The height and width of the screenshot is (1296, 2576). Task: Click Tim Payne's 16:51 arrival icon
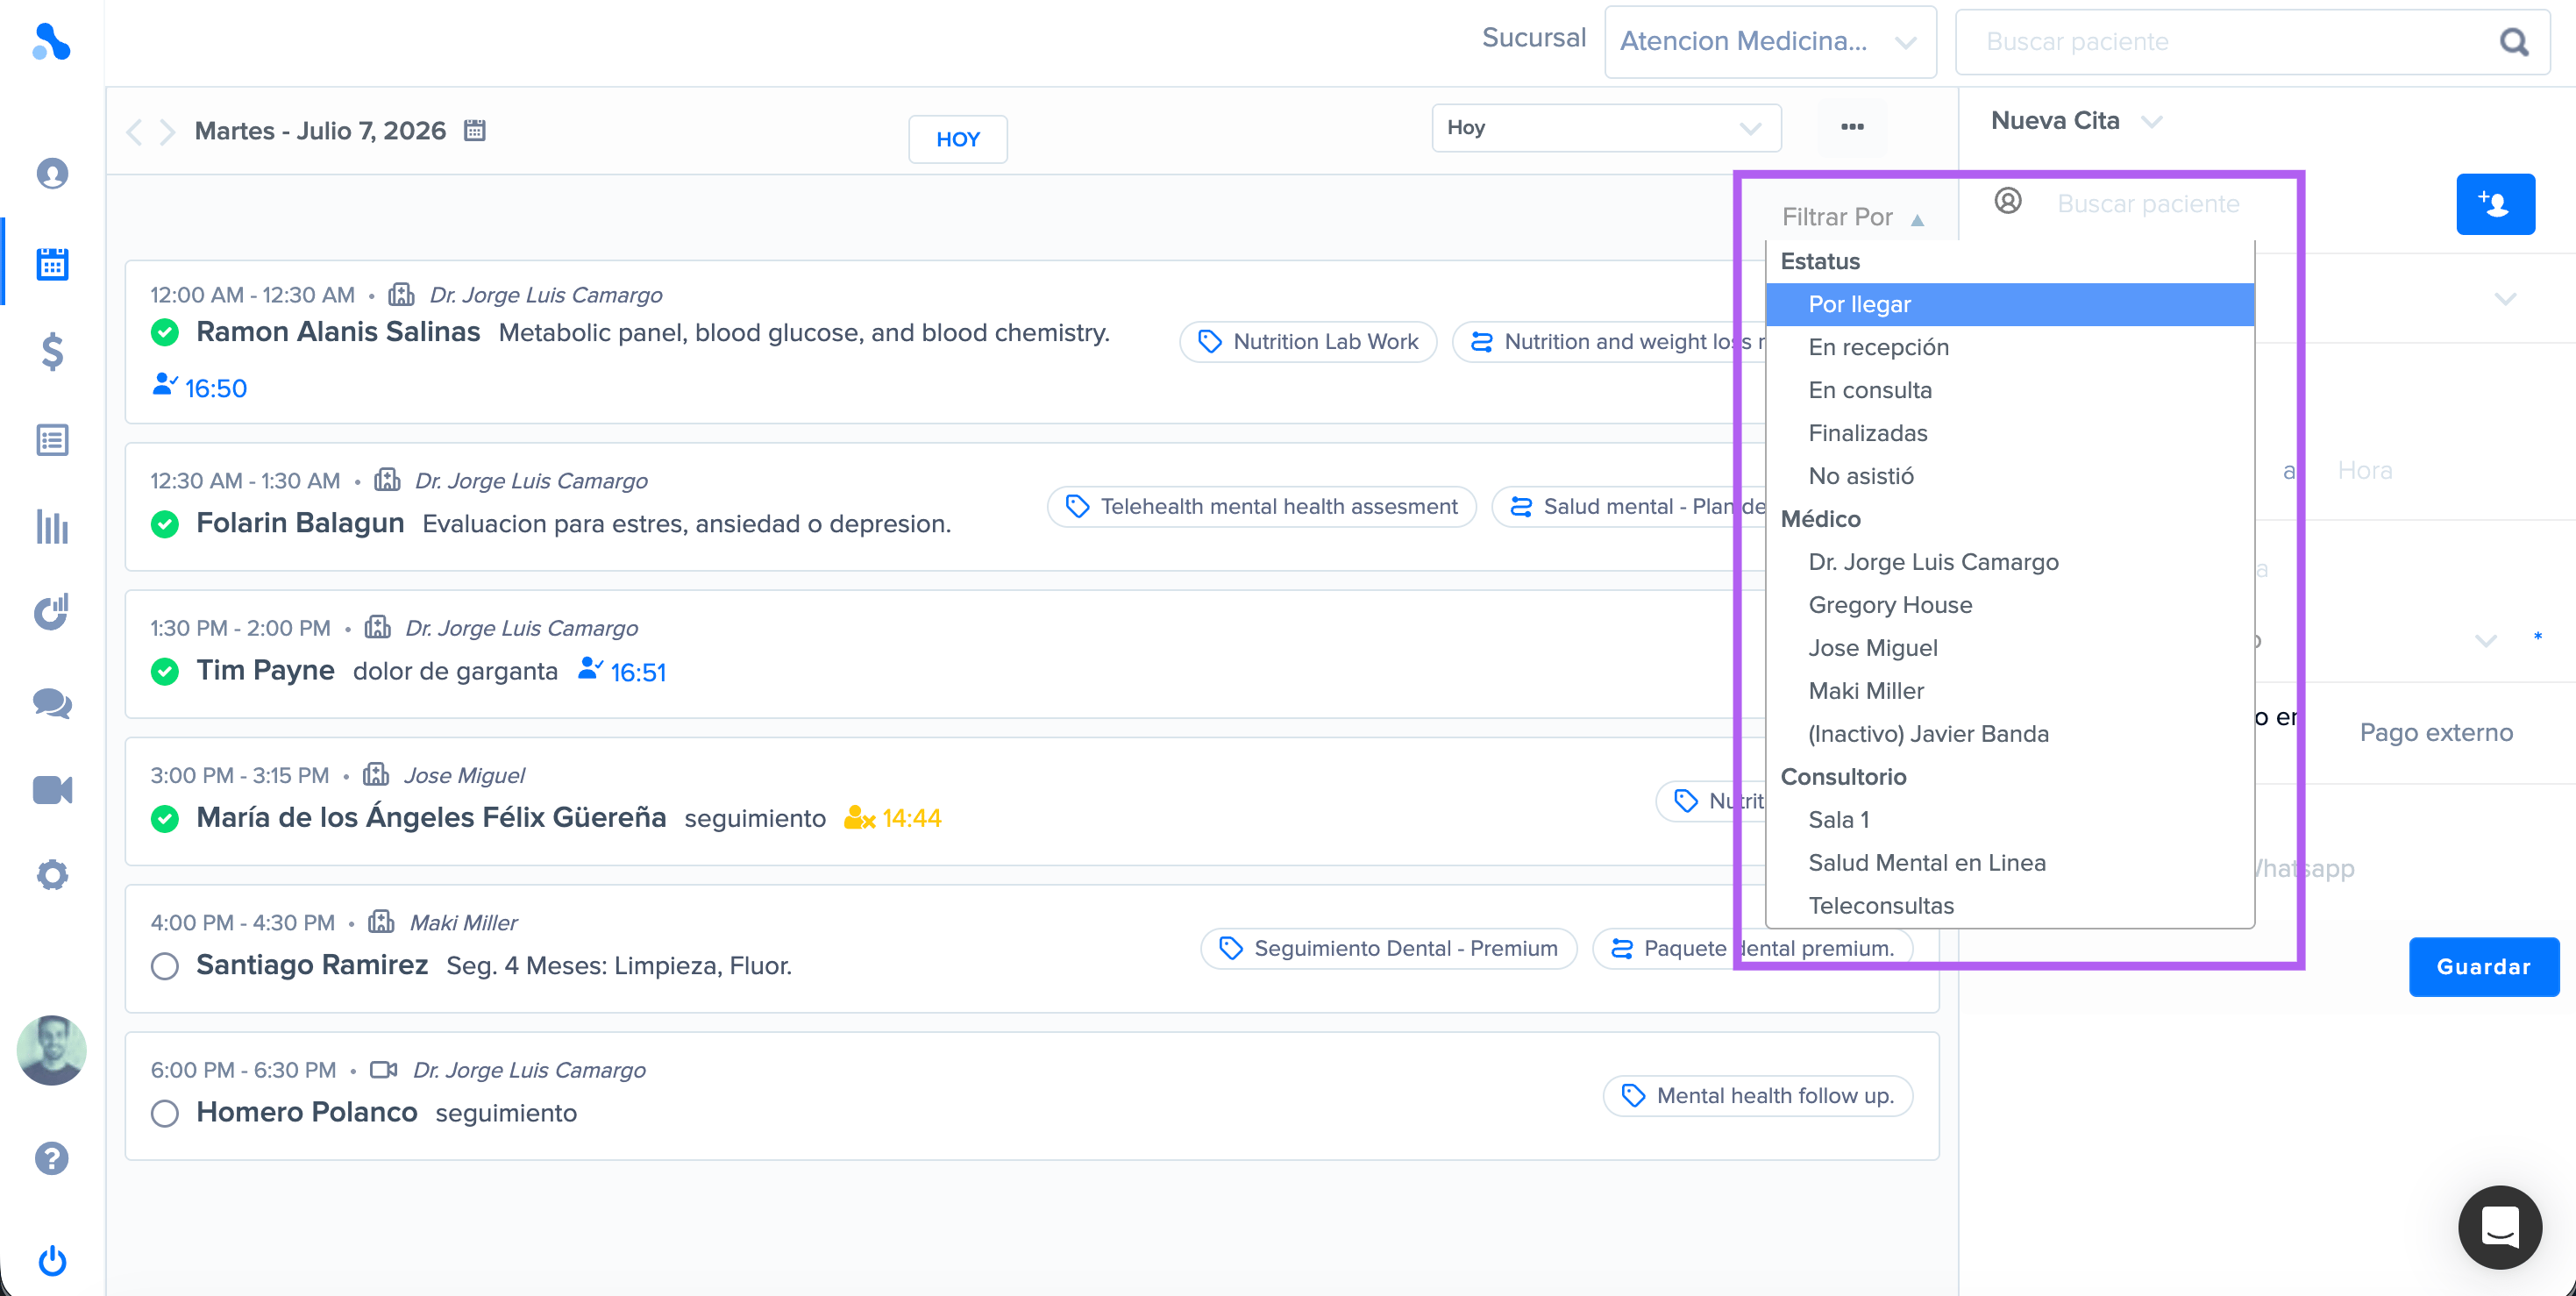pyautogui.click(x=591, y=669)
